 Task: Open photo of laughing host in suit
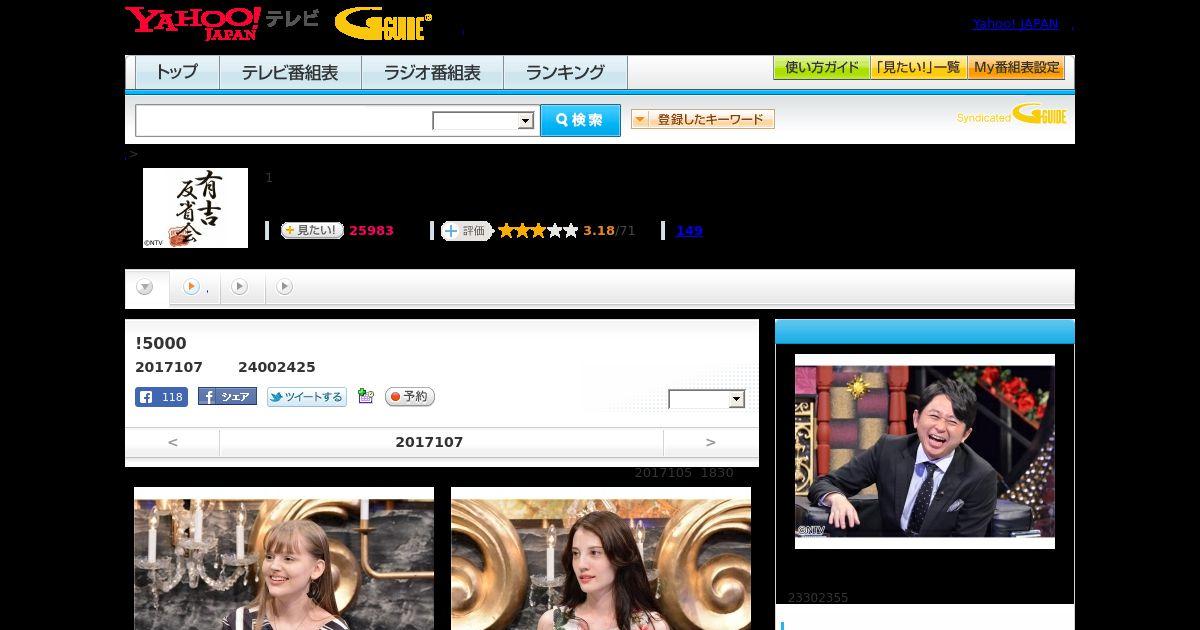(925, 451)
